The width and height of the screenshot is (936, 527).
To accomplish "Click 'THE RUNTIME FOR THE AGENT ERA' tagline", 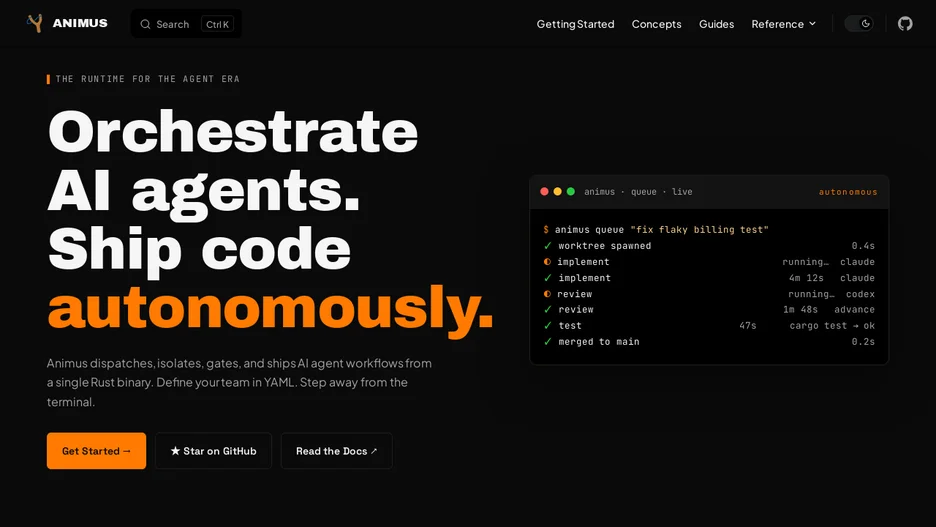I will pos(147,79).
